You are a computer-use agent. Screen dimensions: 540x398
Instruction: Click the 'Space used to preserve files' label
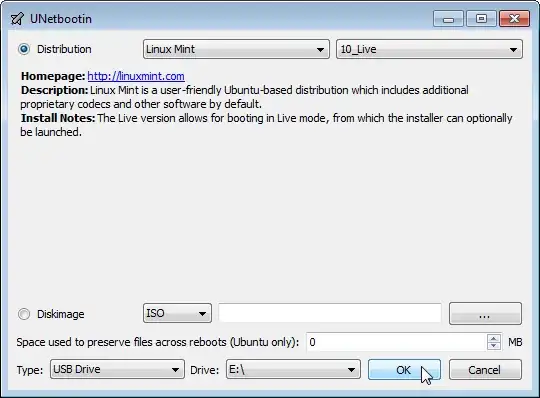(158, 342)
